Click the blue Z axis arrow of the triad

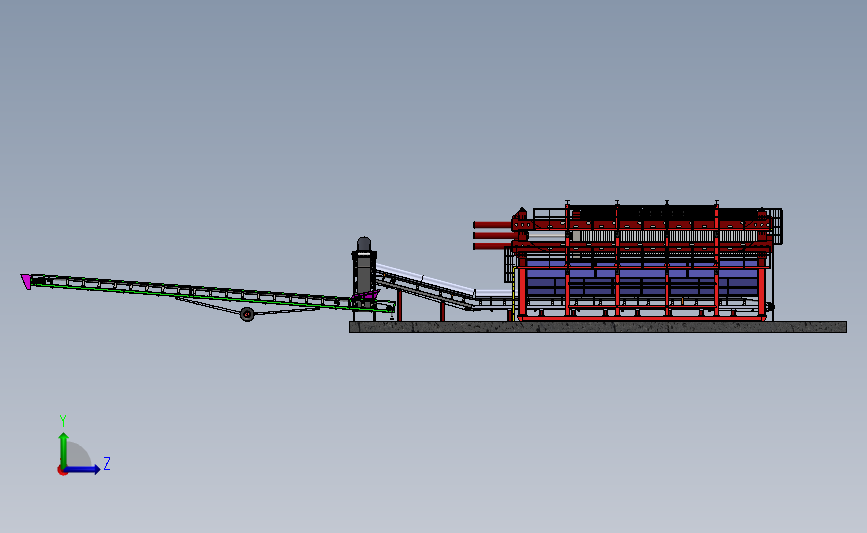pyautogui.click(x=82, y=469)
